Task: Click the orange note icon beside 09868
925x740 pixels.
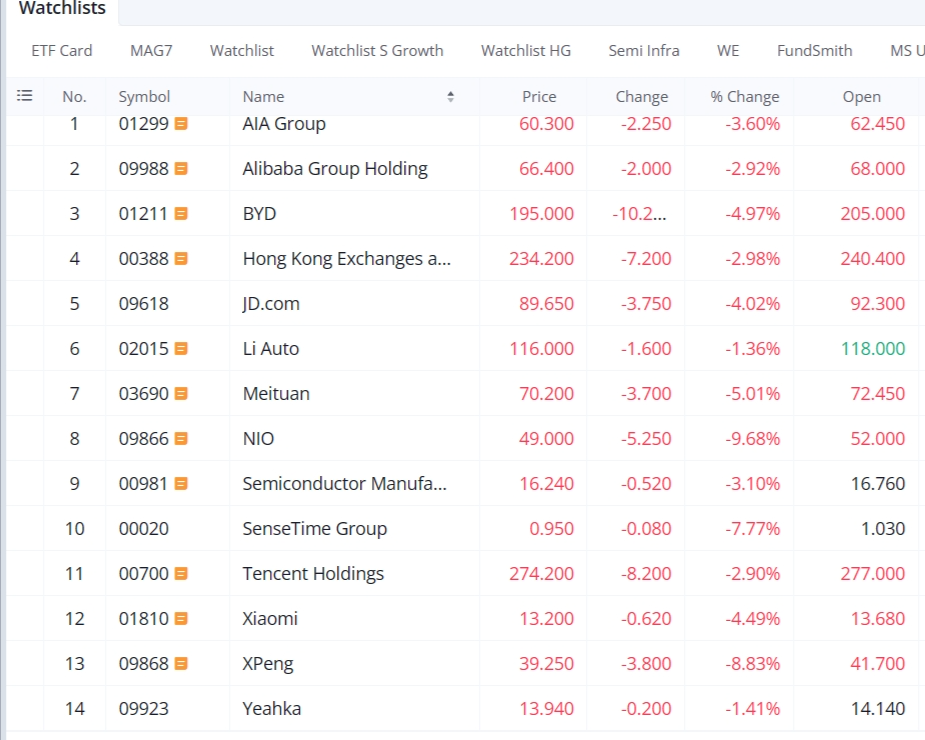Action: (181, 664)
